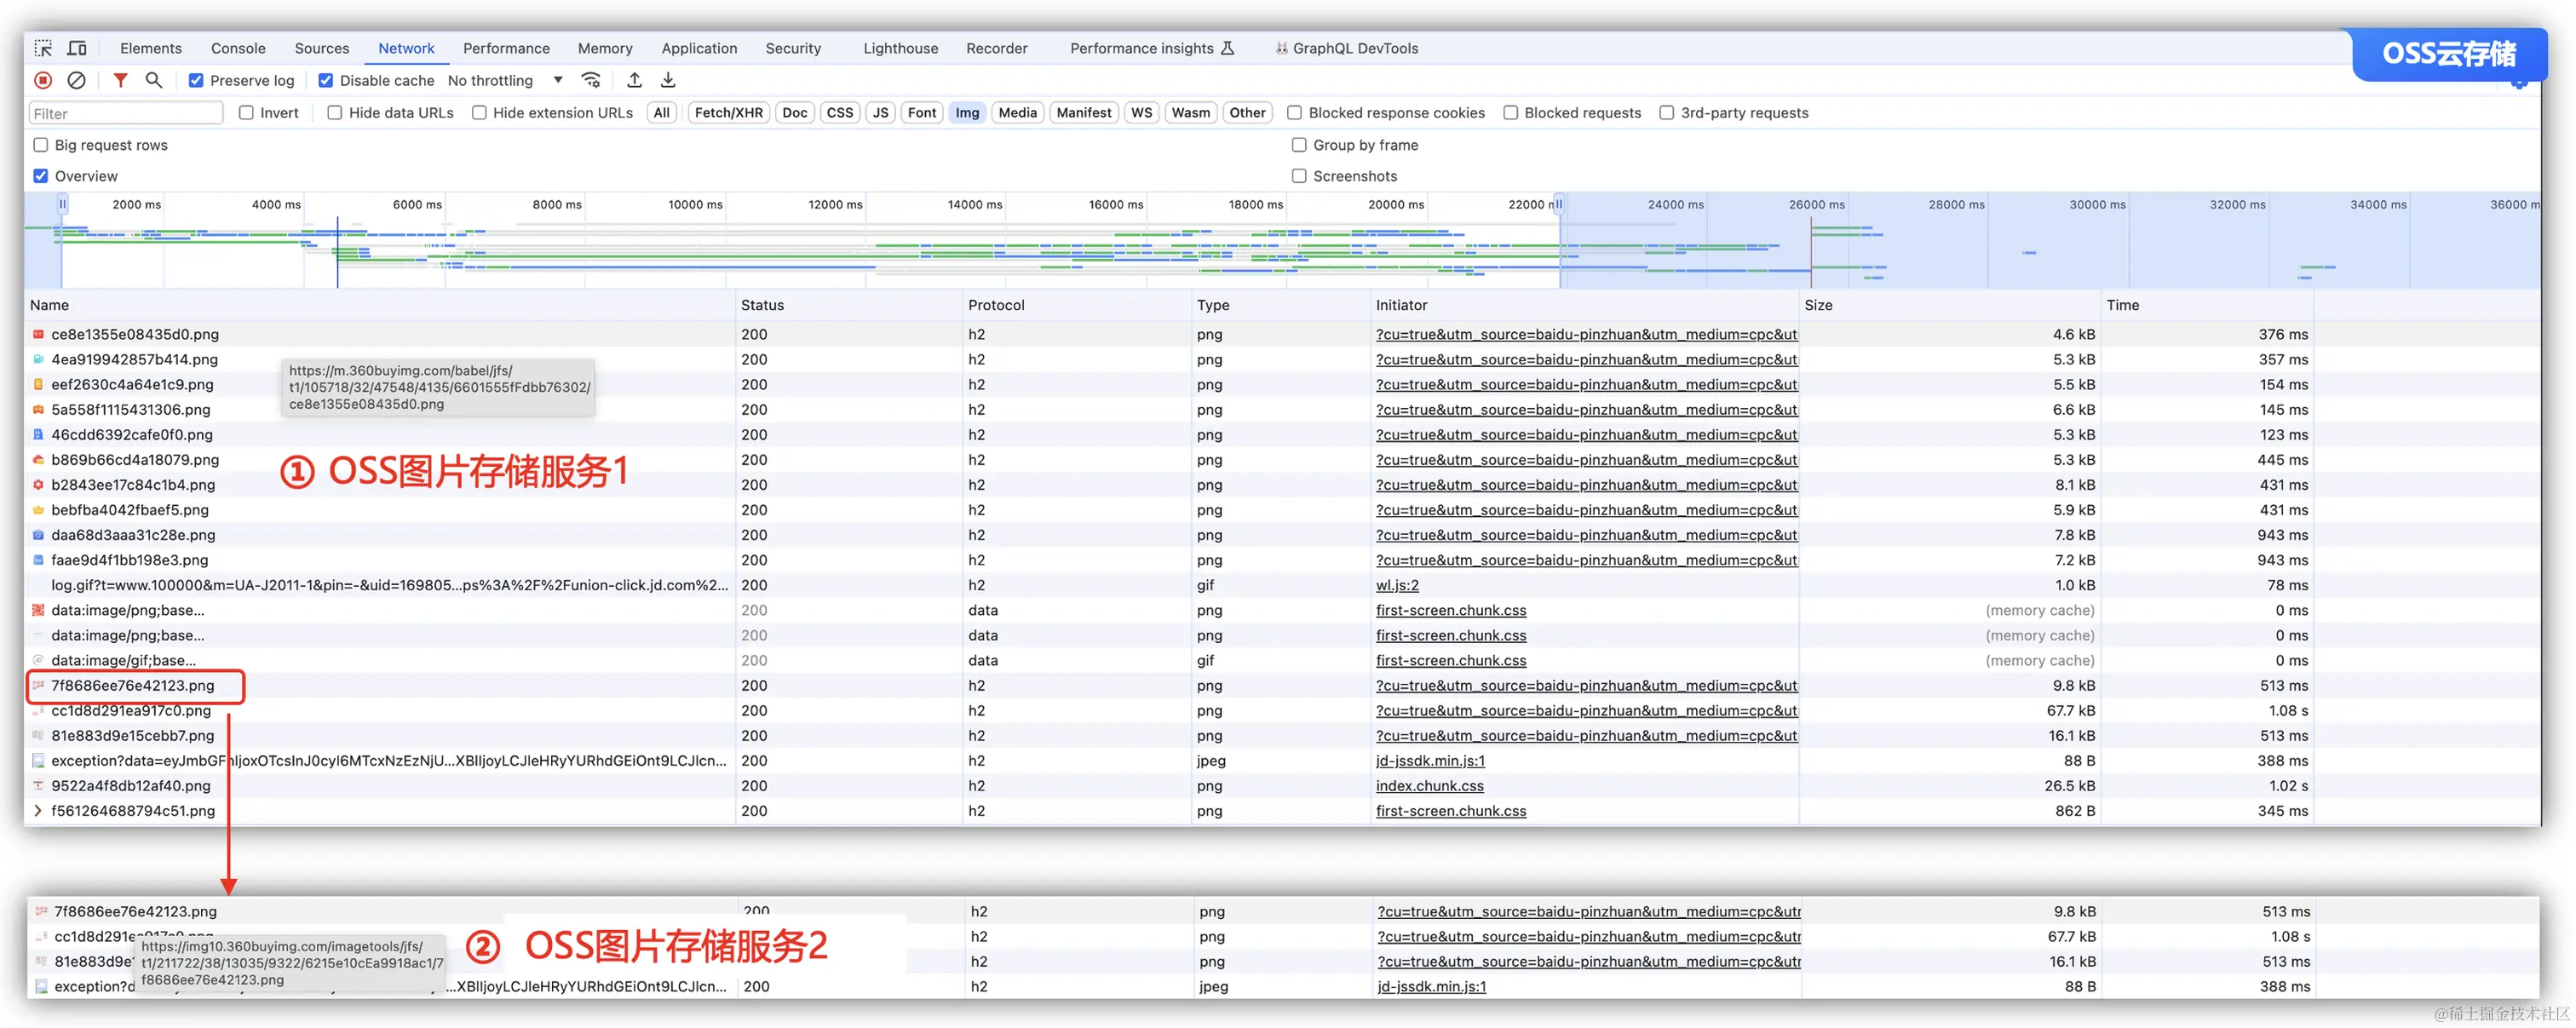Filter requests by CSS type
The width and height of the screenshot is (2576, 1028).
(840, 113)
